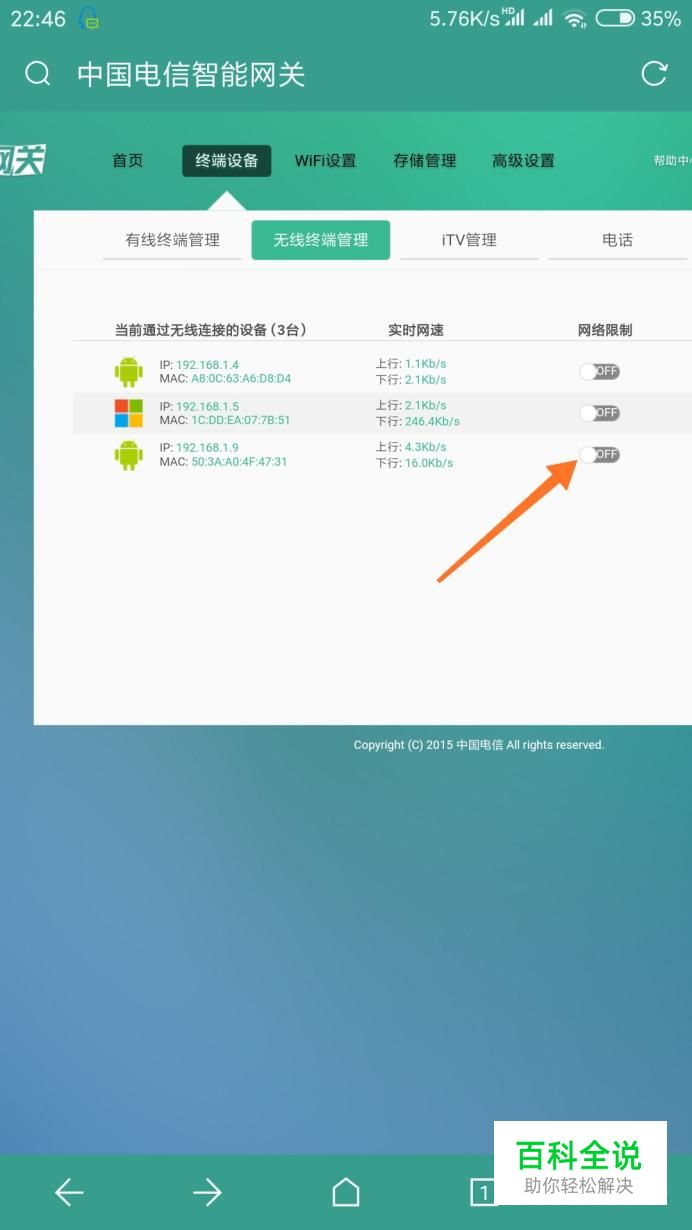Screen dimensions: 692x1230
Task: Click downlink speed 246.4Kb/s
Action: tap(432, 422)
